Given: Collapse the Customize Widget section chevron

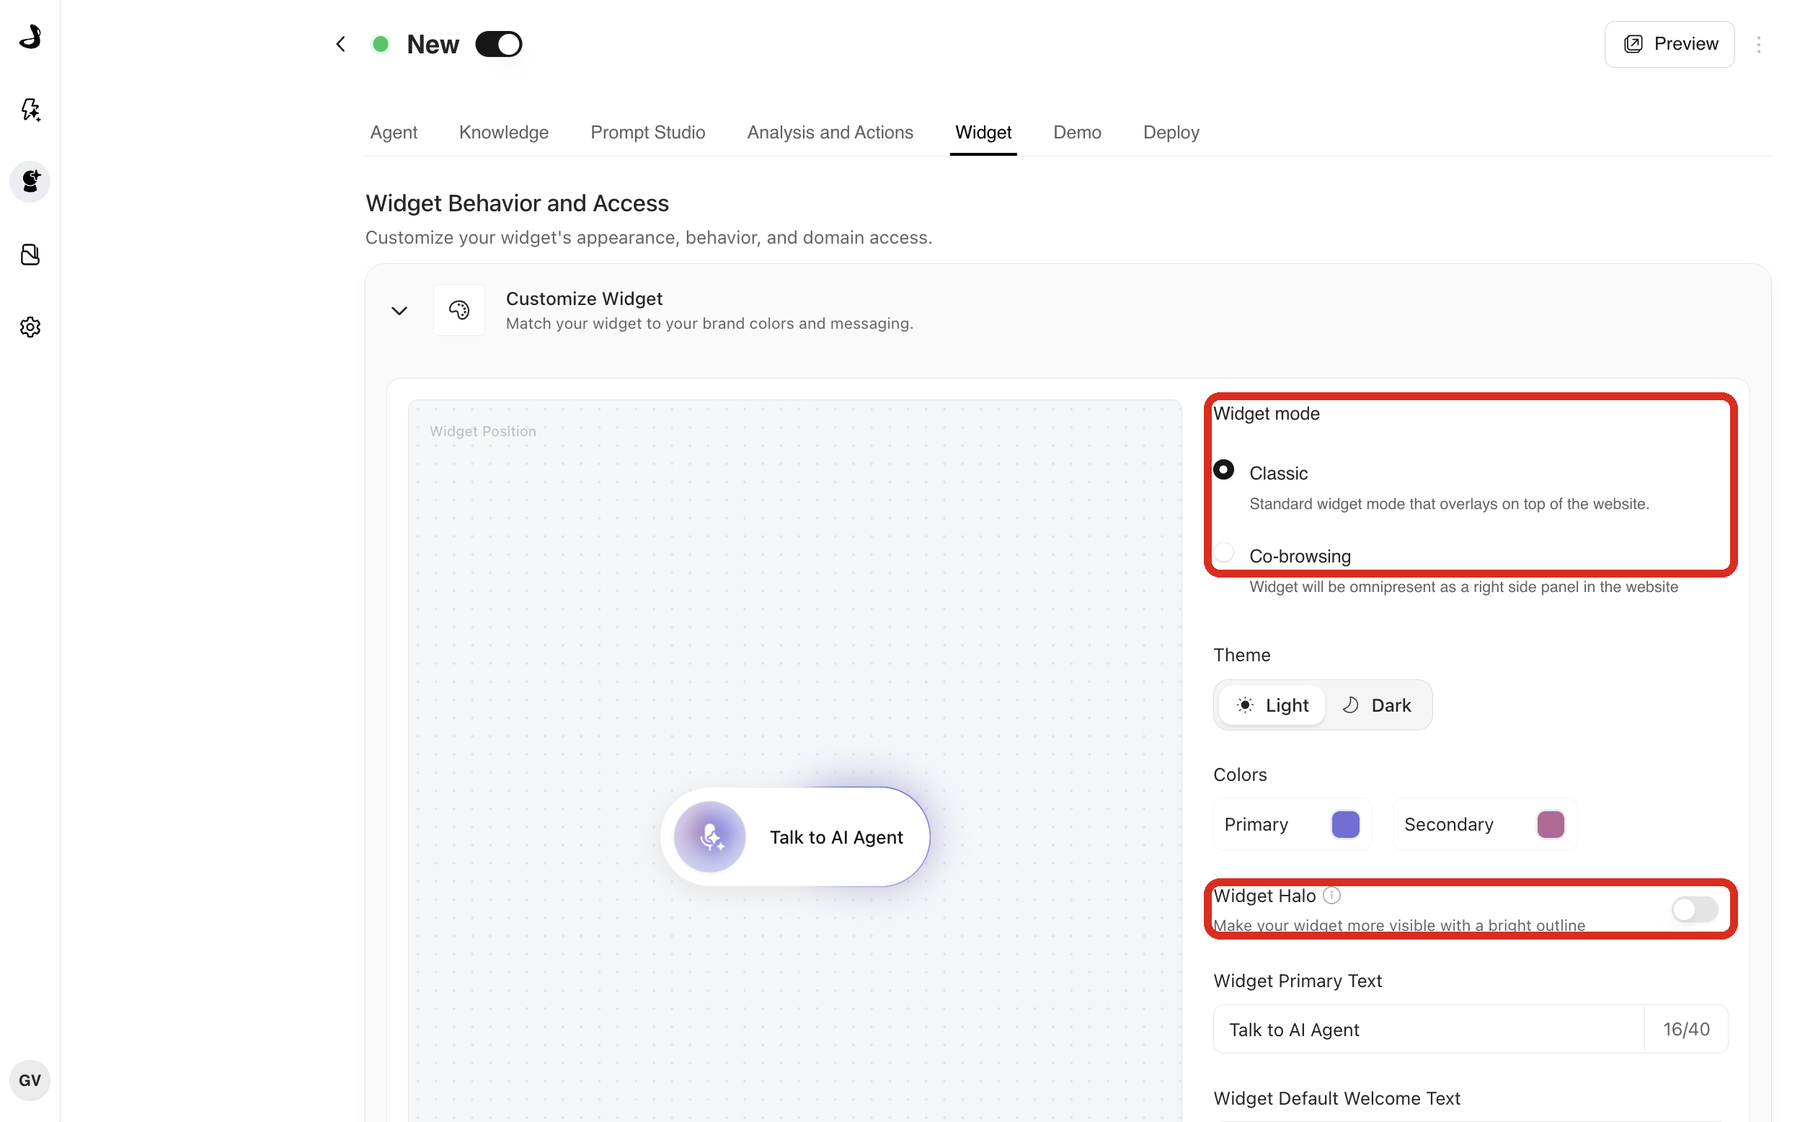Looking at the screenshot, I should coord(399,311).
